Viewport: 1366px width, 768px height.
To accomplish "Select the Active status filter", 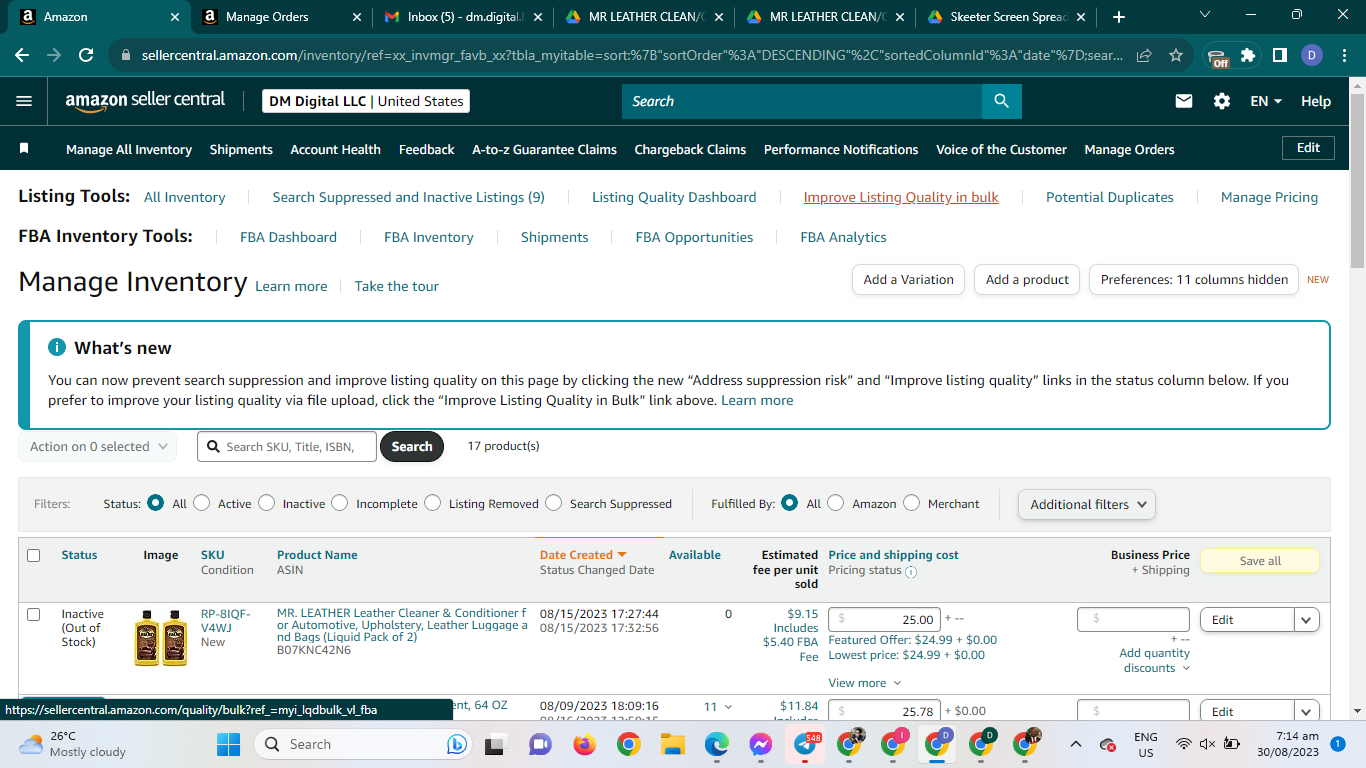I will (x=202, y=503).
